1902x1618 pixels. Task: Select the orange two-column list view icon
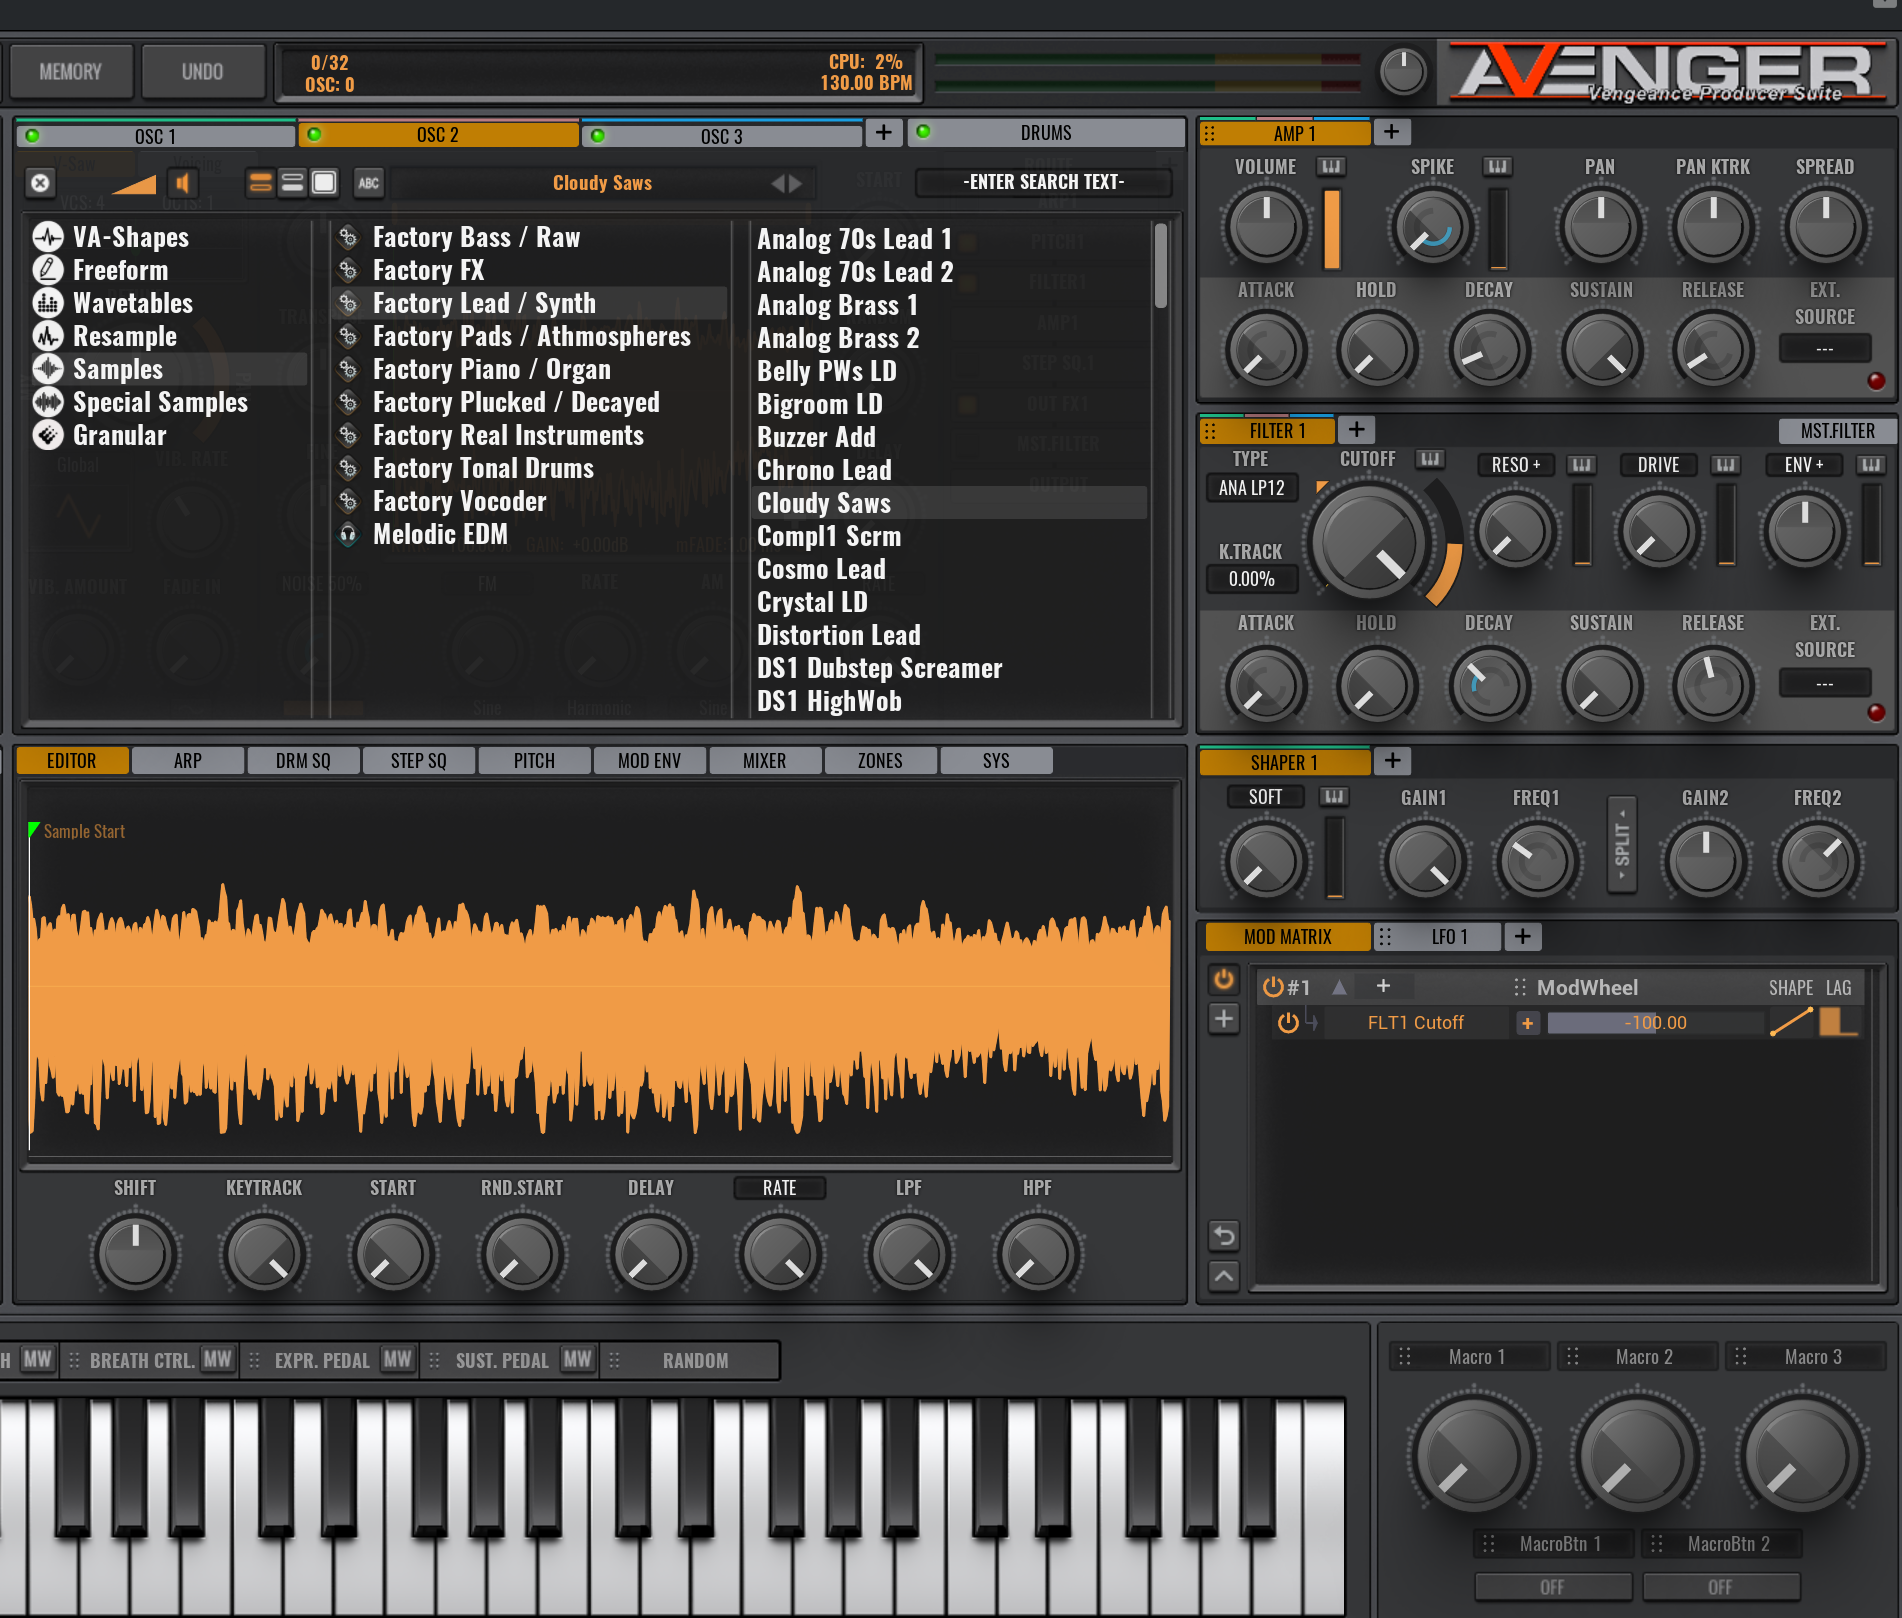260,182
